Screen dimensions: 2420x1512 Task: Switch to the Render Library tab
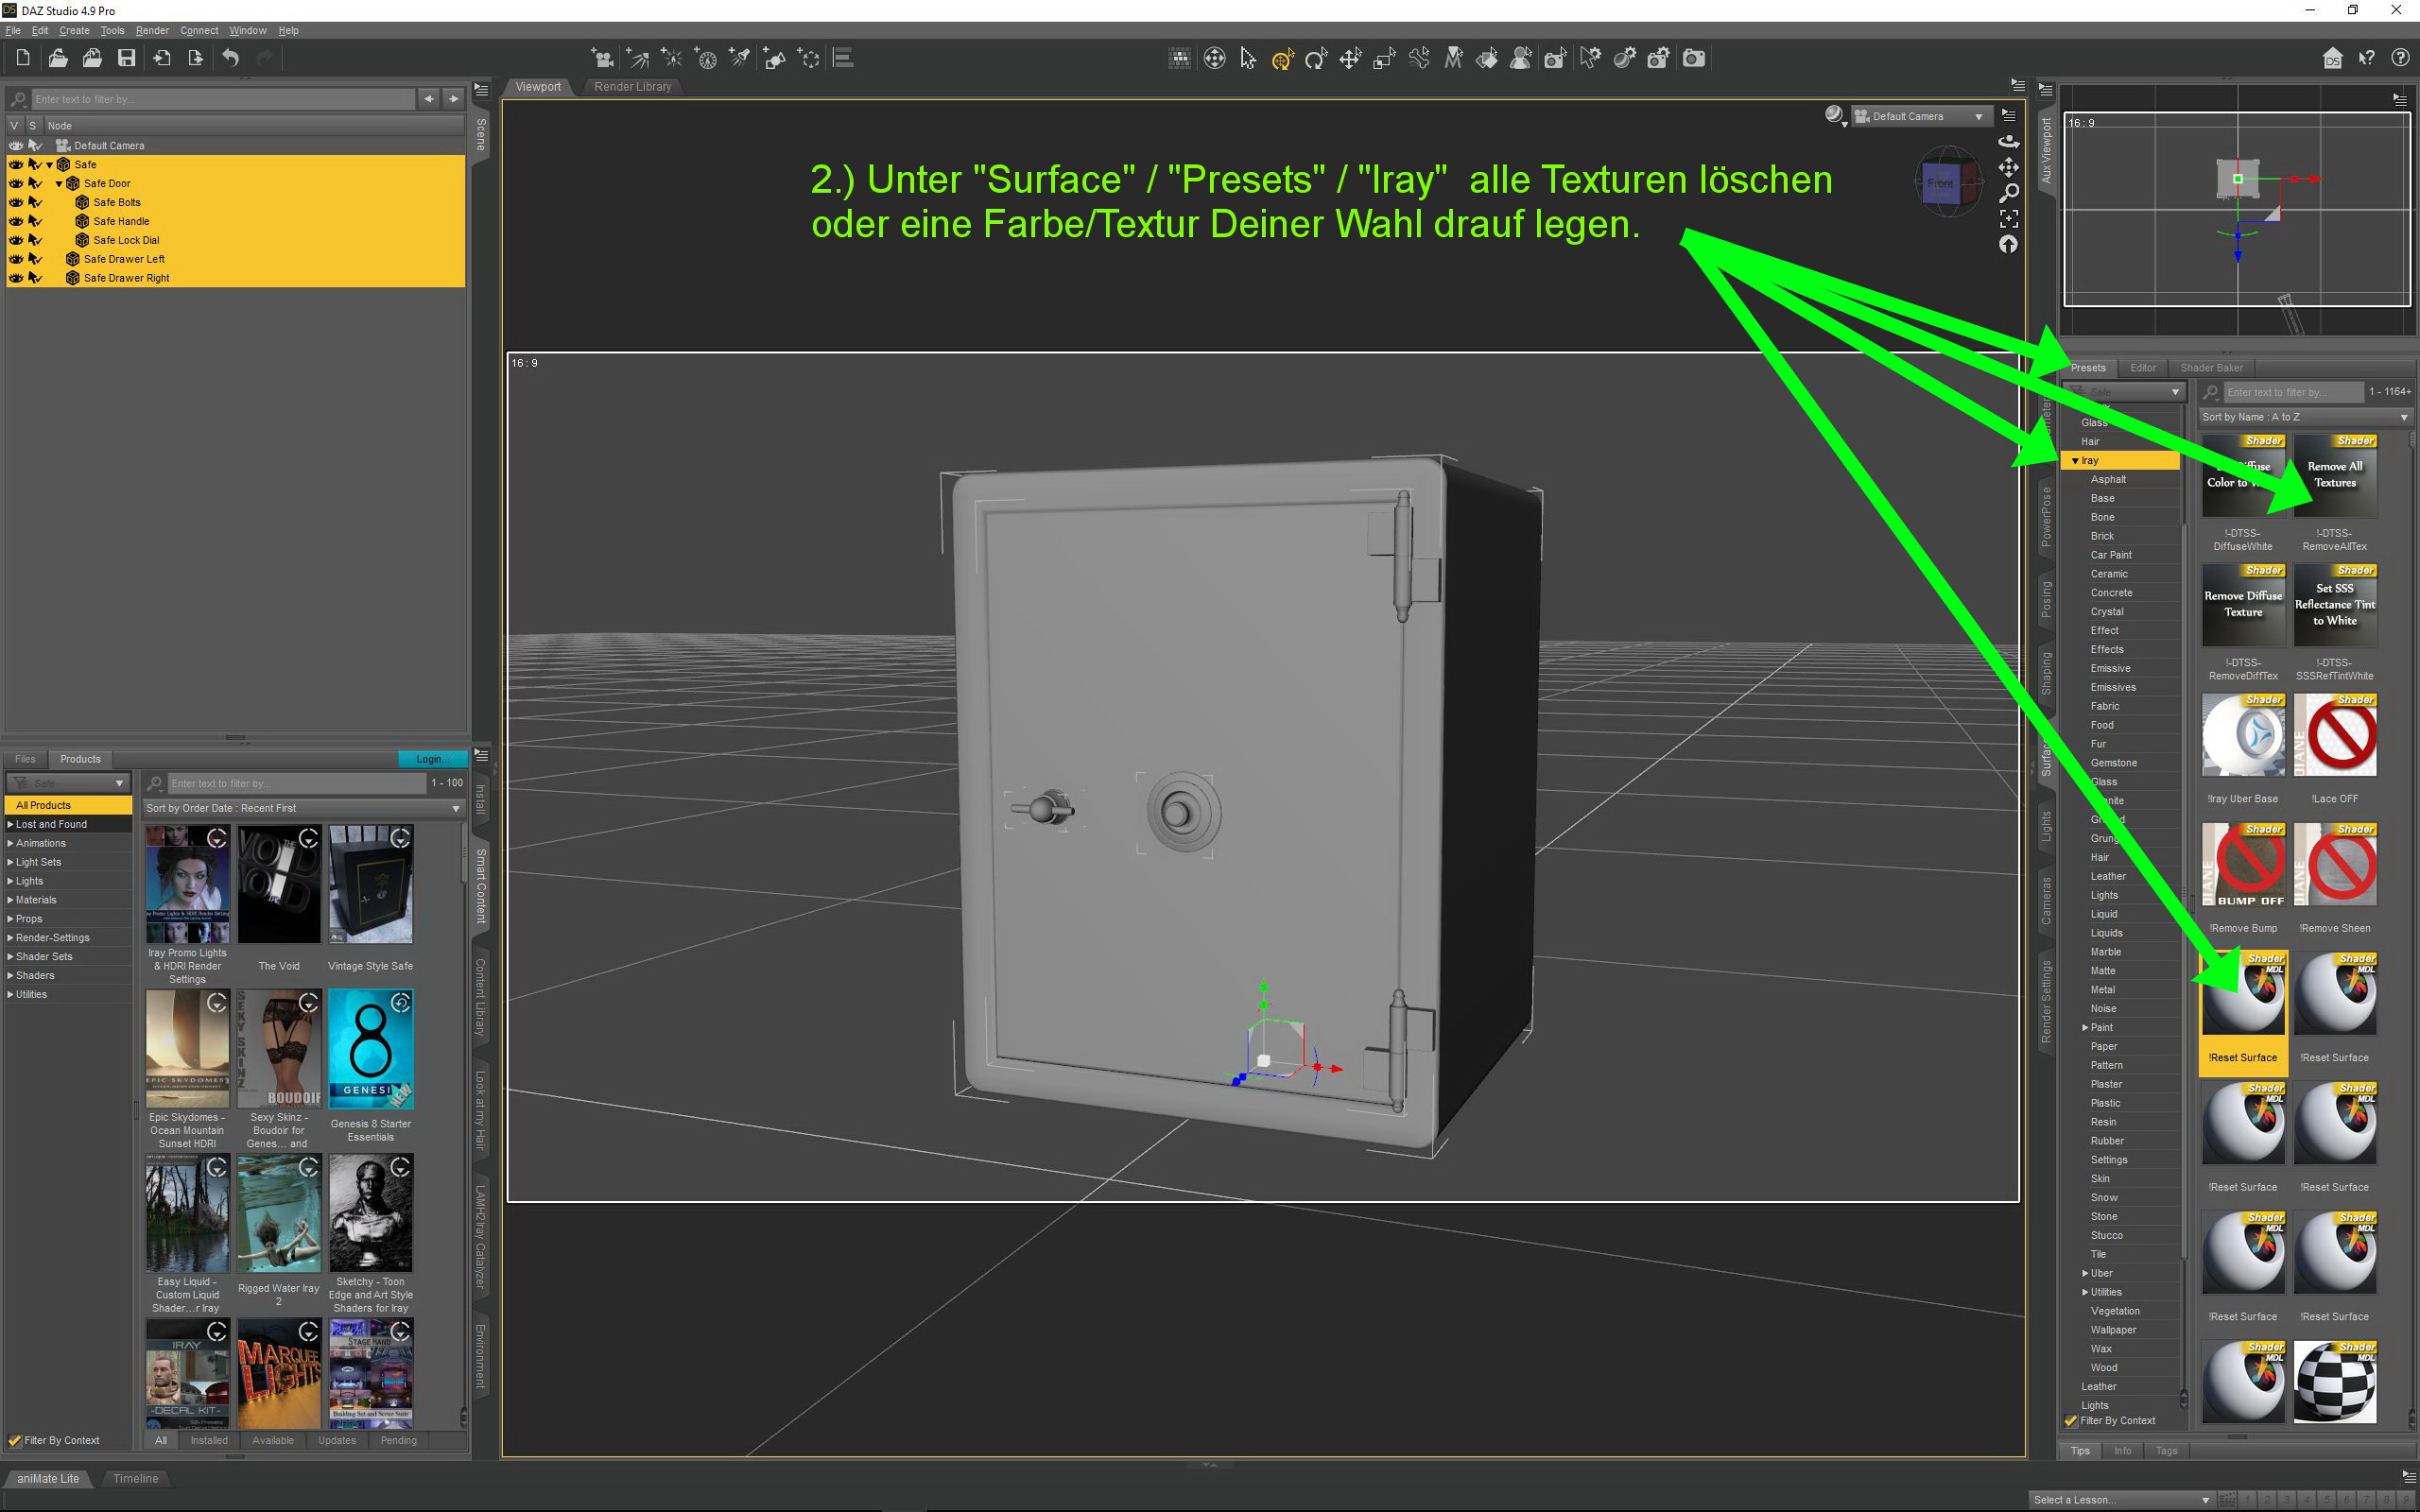[x=632, y=87]
